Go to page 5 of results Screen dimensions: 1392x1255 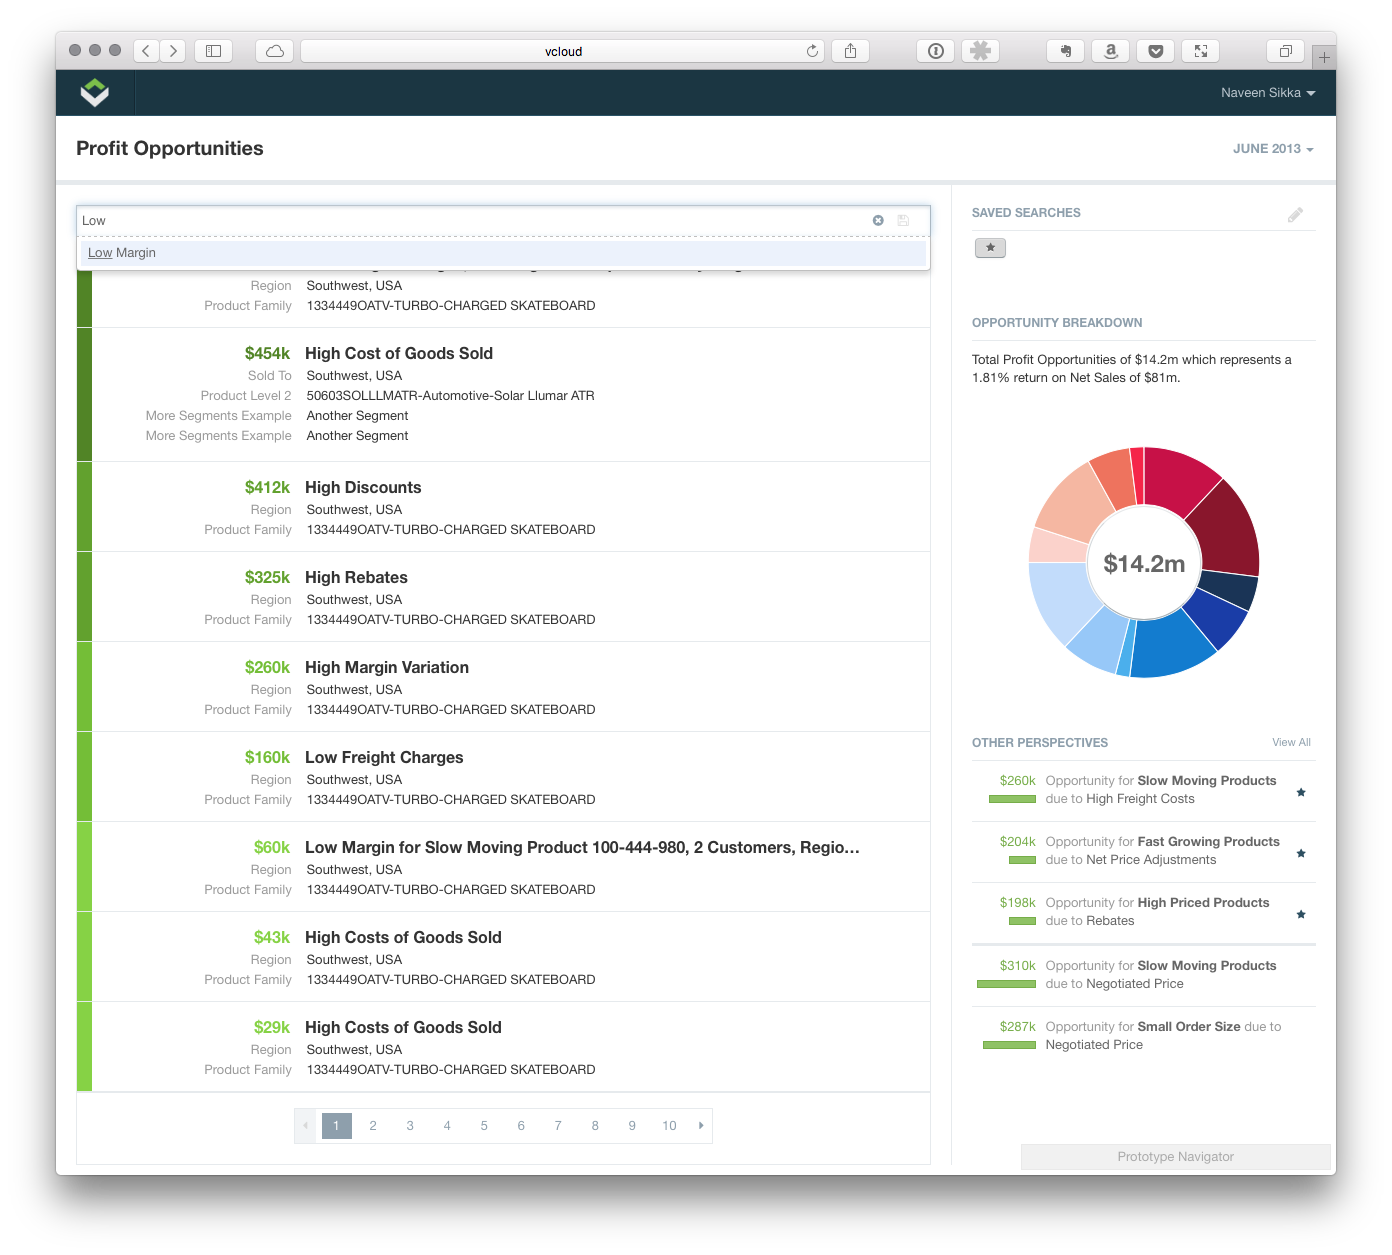coord(484,1126)
